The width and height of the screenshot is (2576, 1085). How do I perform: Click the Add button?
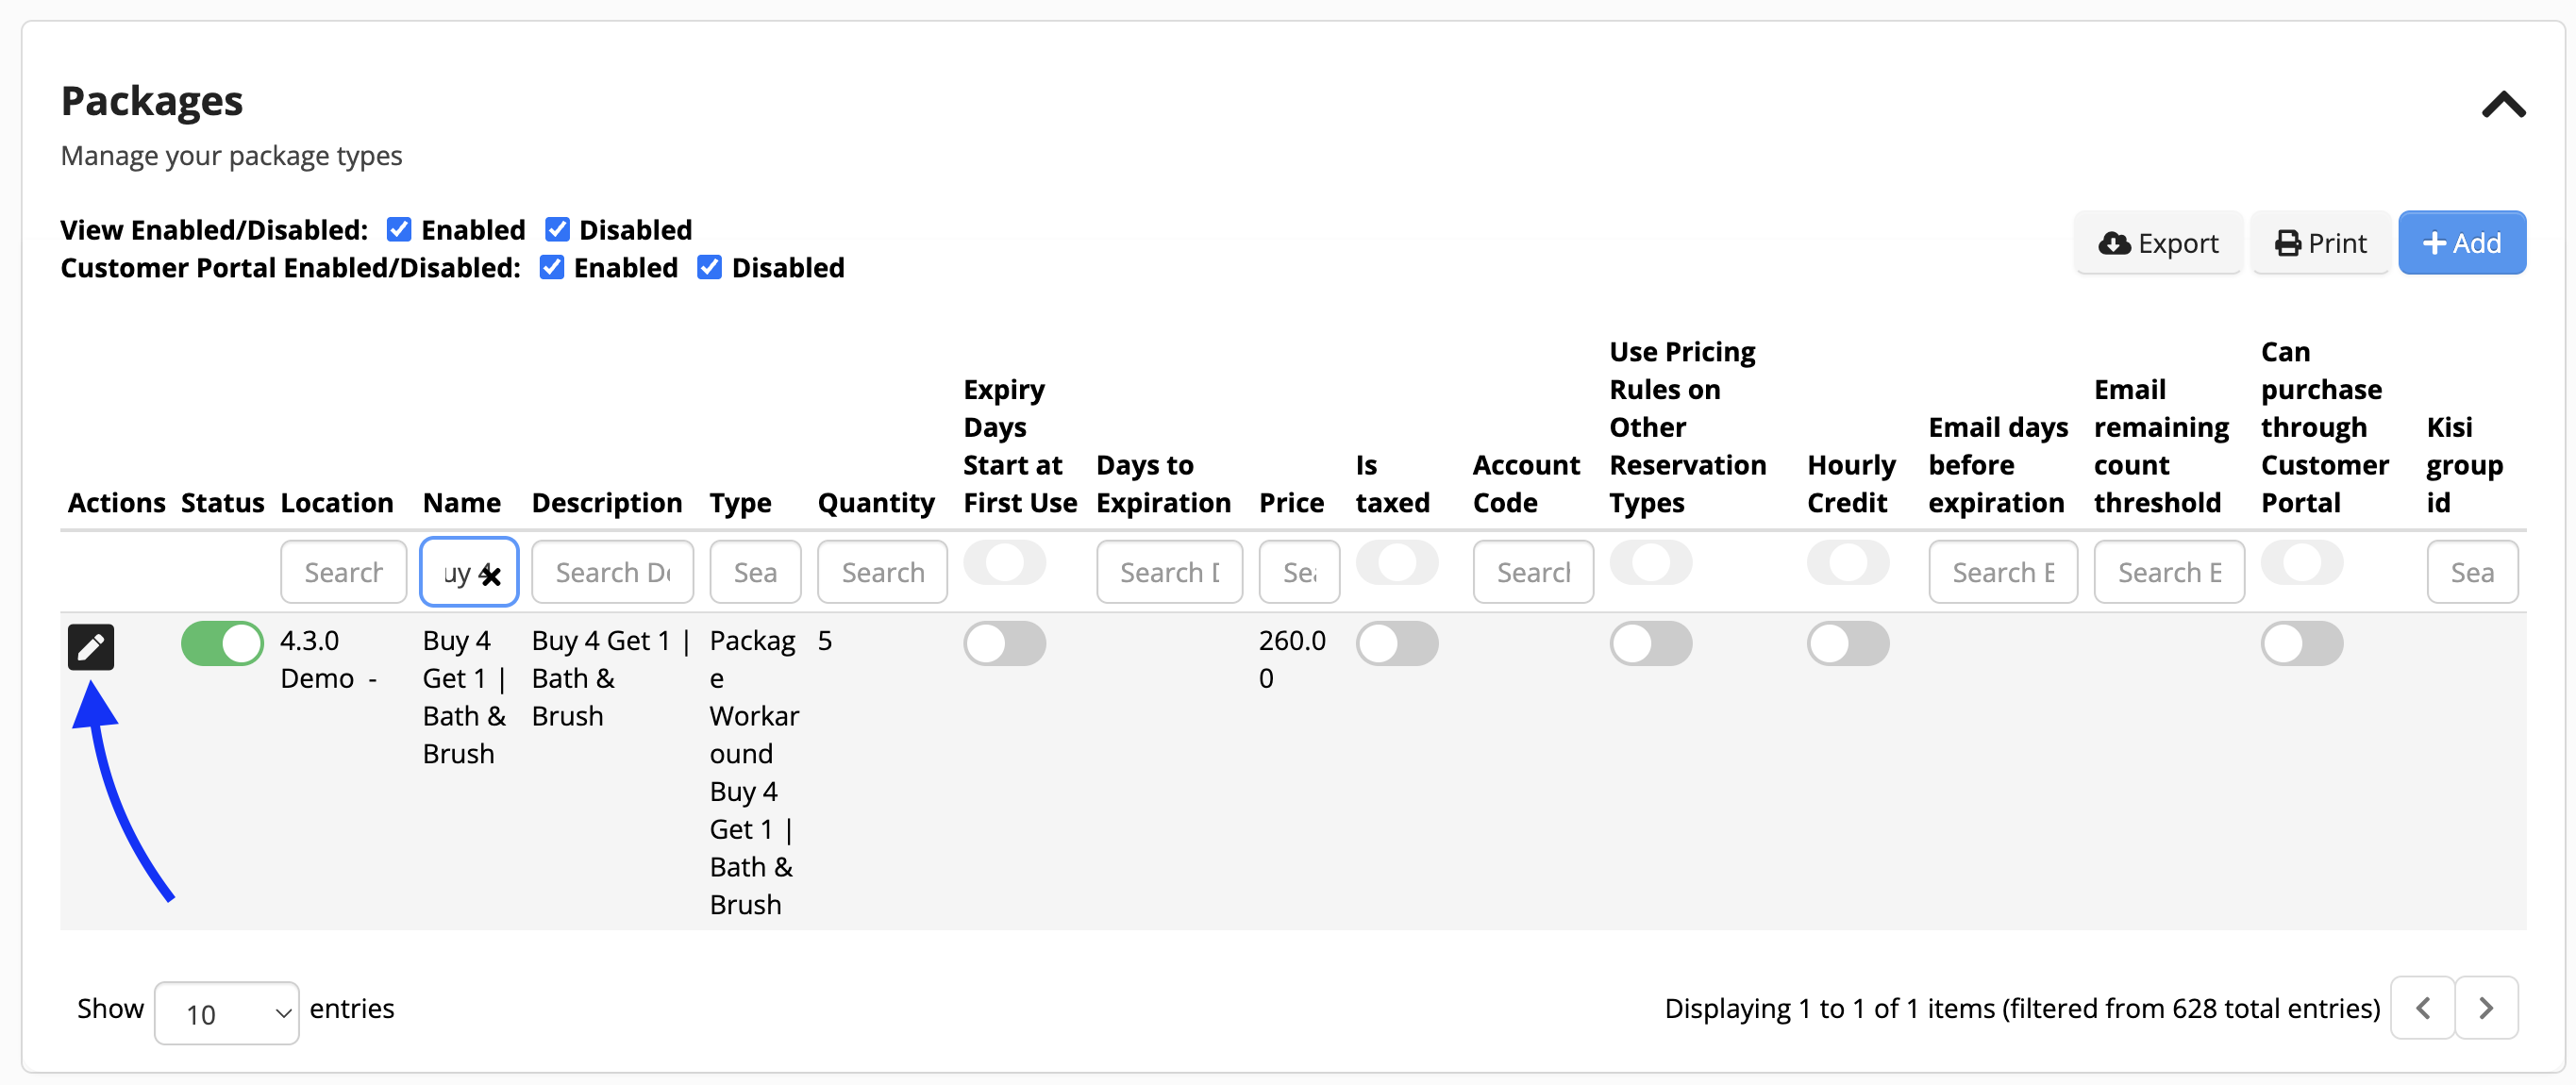pos(2462,242)
